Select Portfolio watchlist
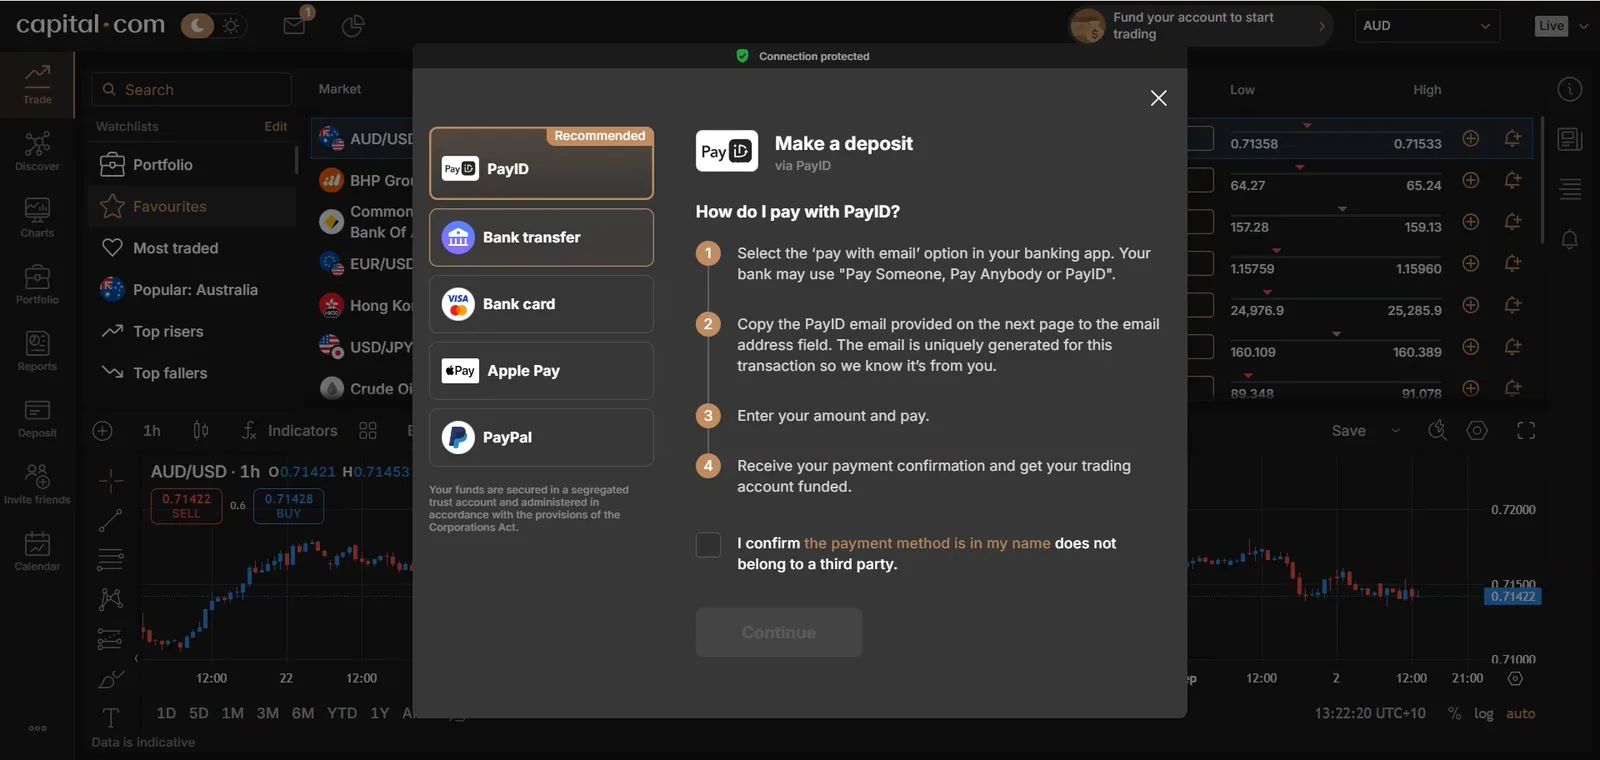Viewport: 1600px width, 760px height. coord(192,165)
